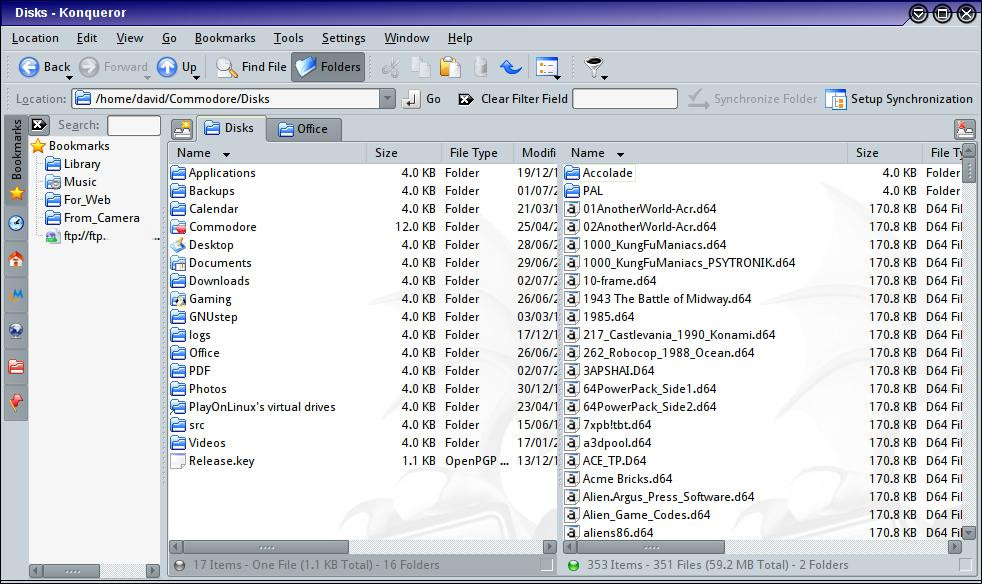This screenshot has height=584, width=982.
Task: Click the blue undo arrow icon
Action: [510, 67]
